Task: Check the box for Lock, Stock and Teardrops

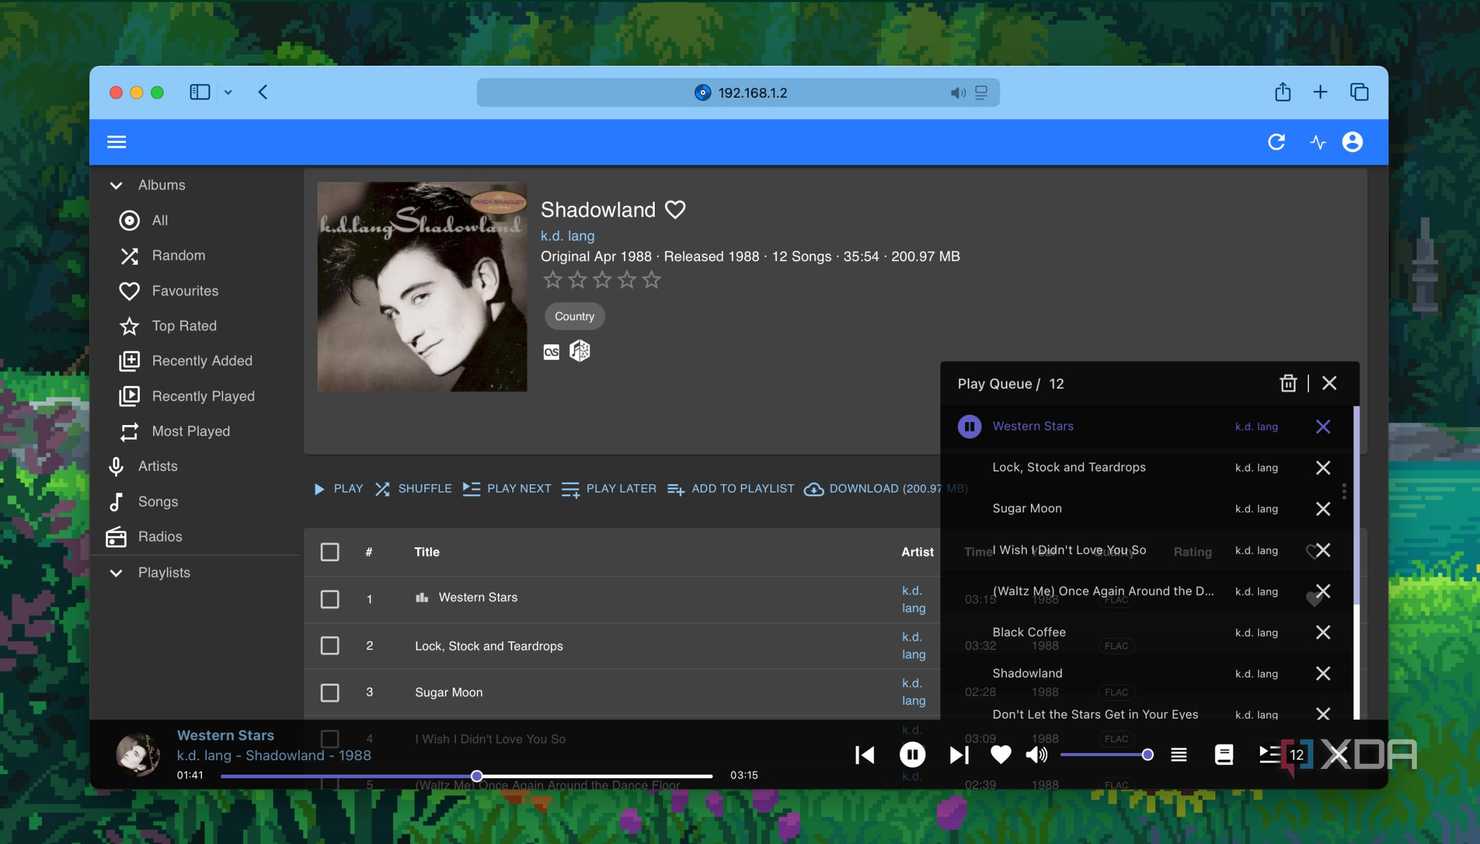Action: tap(330, 646)
